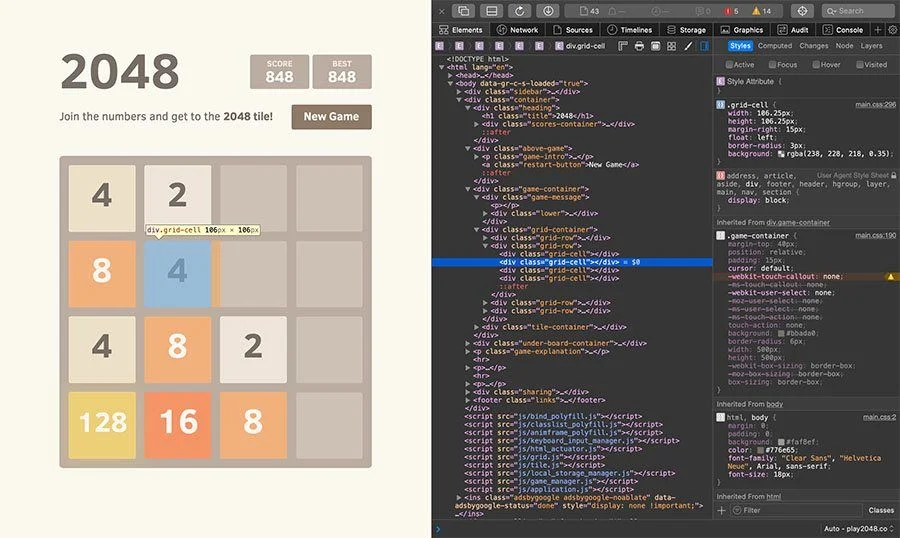
Task: Click the layout grid overlay icon
Action: tap(672, 46)
